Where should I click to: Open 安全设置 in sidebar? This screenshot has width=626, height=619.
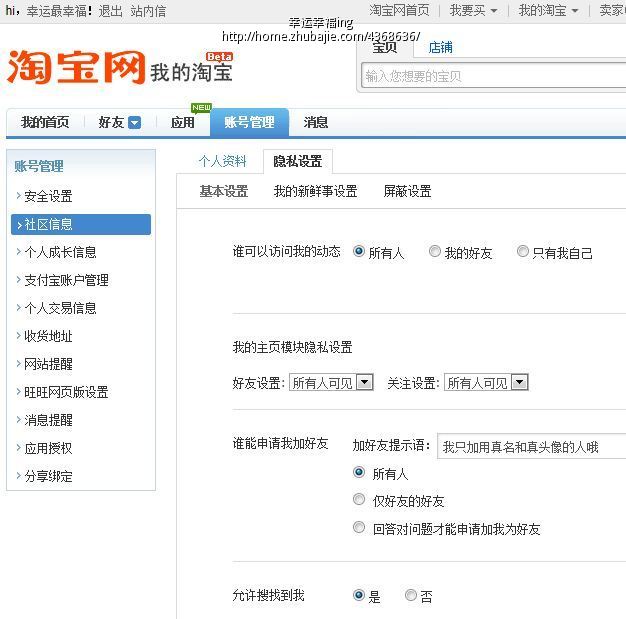[48, 196]
